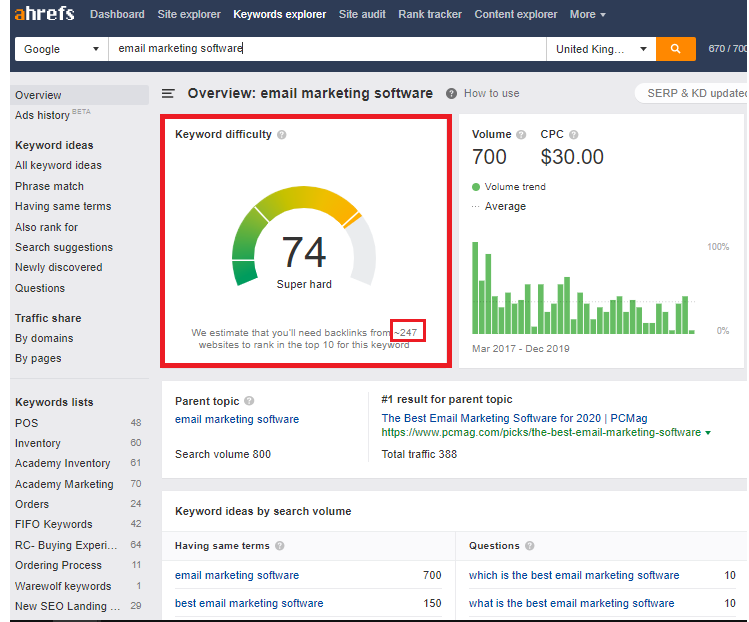The image size is (749, 622).
Task: Open Content explorer
Action: [515, 14]
